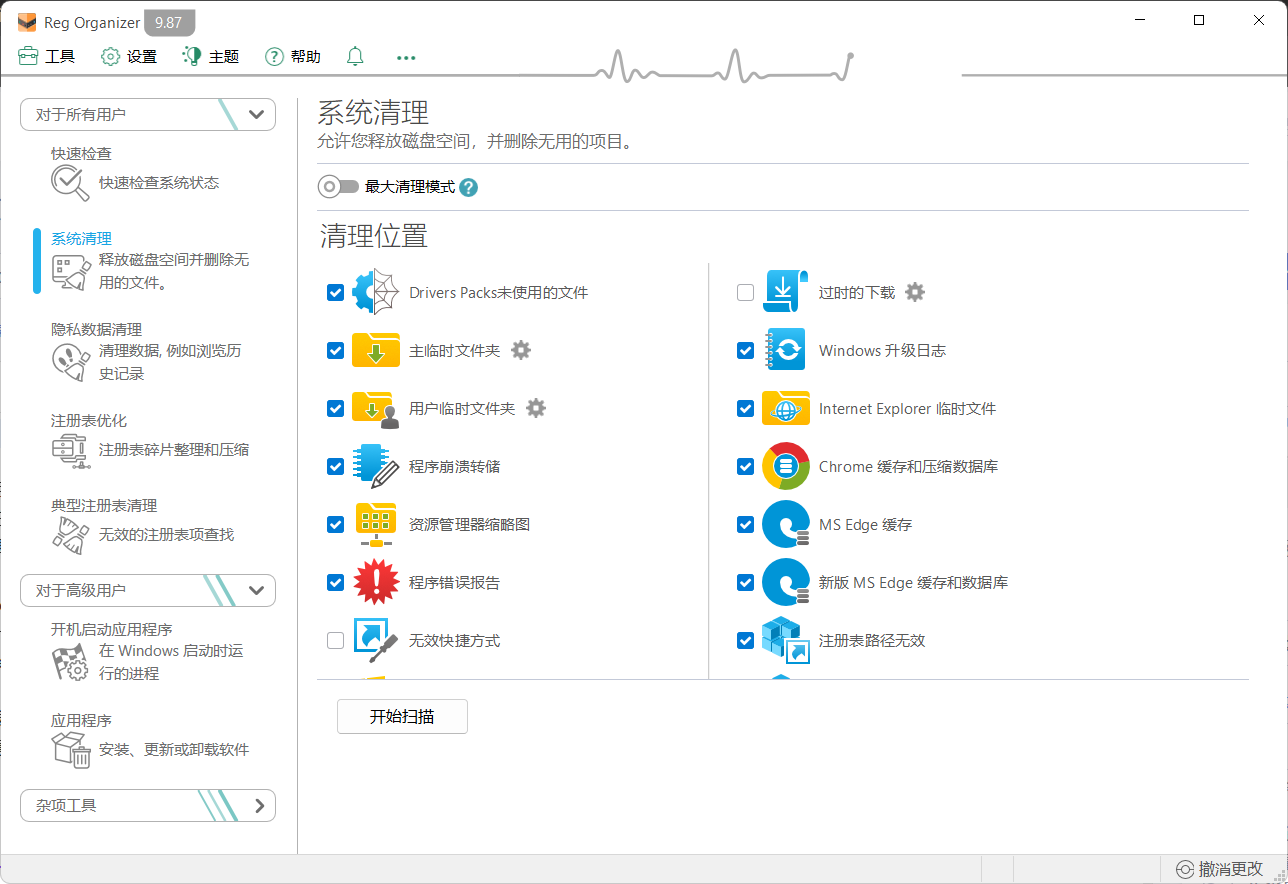Screen dimensions: 1288x884
Task: Open the 主题 menu
Action: tap(211, 57)
